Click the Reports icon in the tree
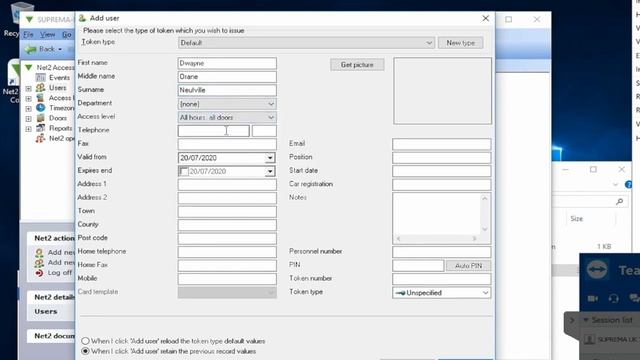The image size is (640, 360). point(40,128)
